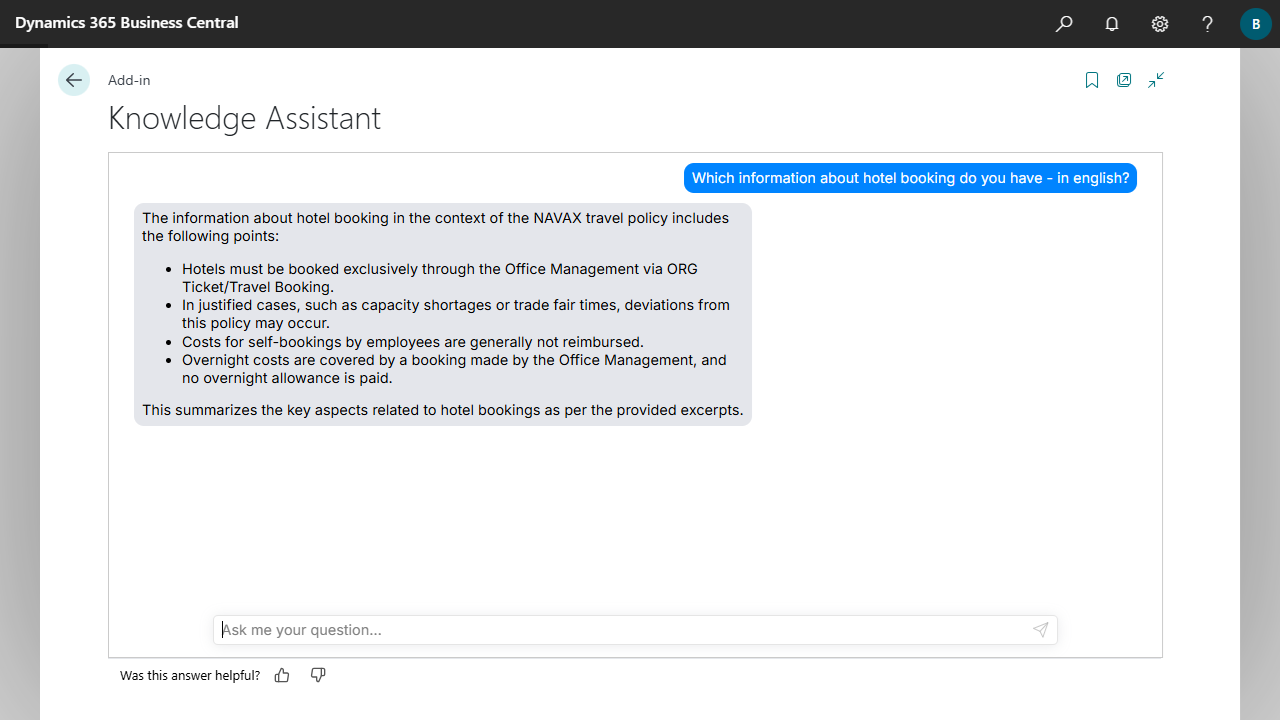Open the notifications bell
The height and width of the screenshot is (720, 1280).
tap(1112, 24)
